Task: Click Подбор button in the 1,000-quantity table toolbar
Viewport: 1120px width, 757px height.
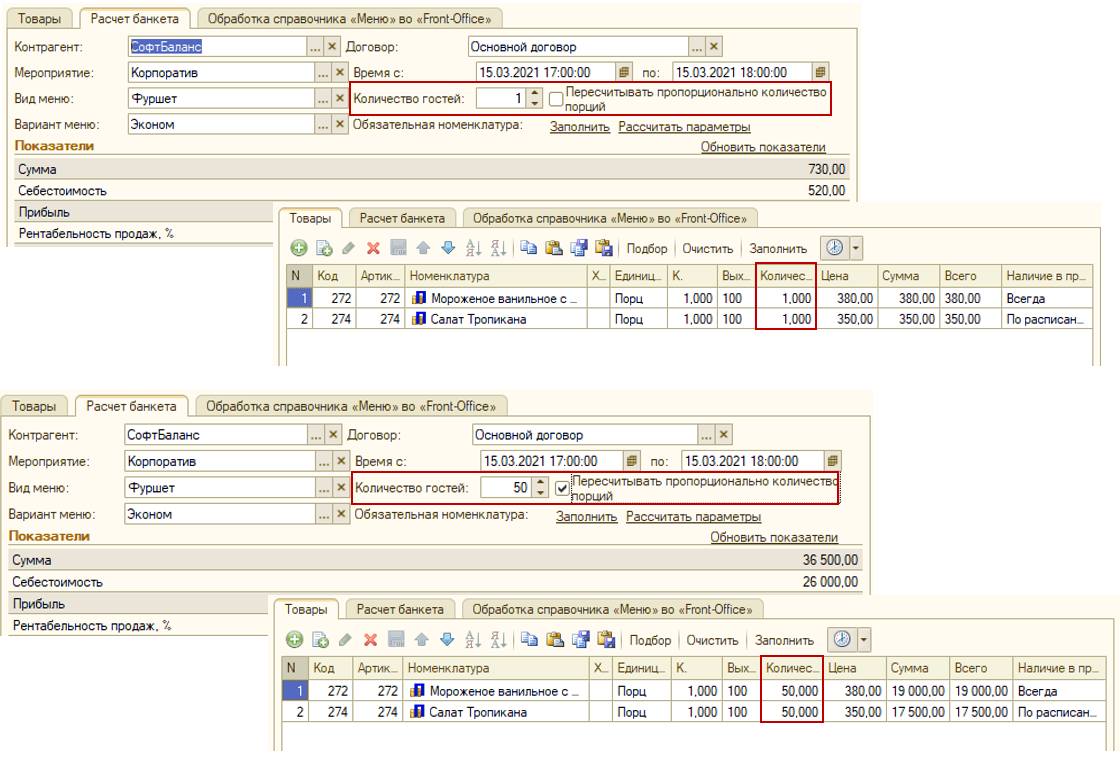Action: pos(646,249)
